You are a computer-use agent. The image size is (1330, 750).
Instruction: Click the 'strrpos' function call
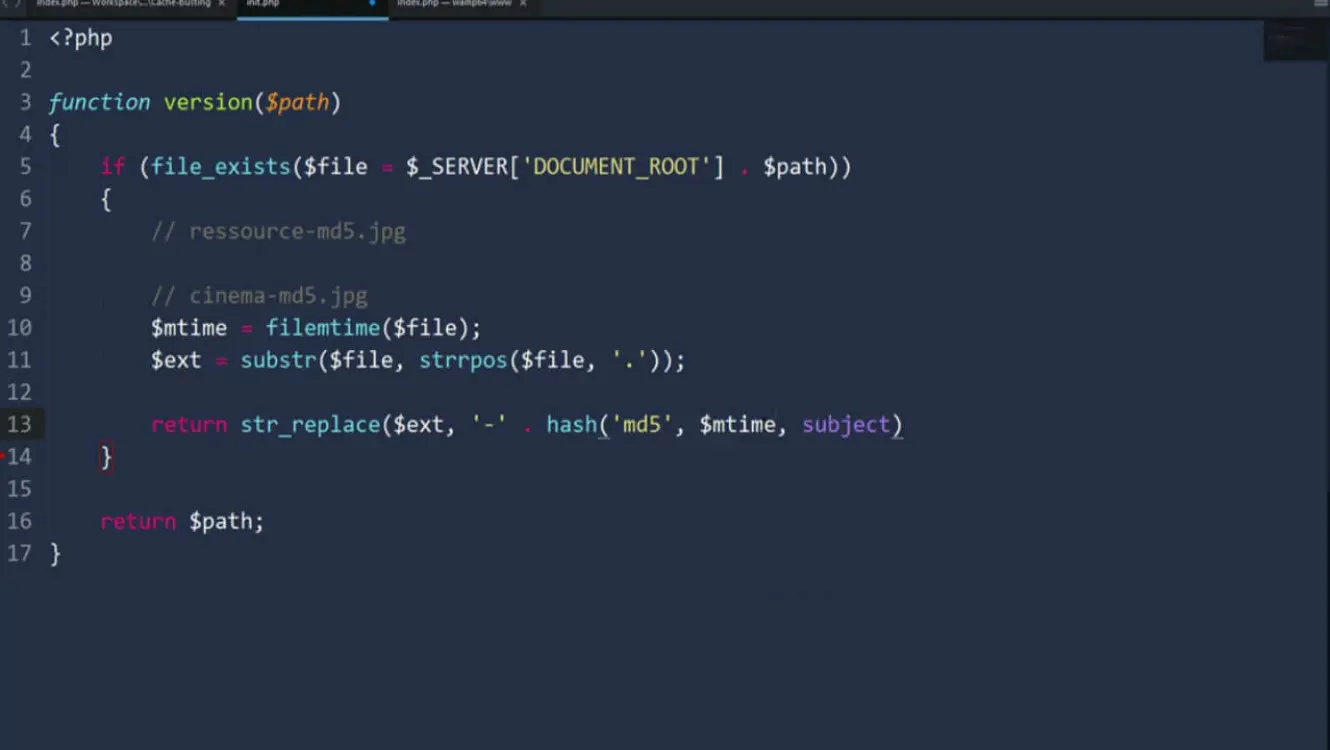[463, 360]
